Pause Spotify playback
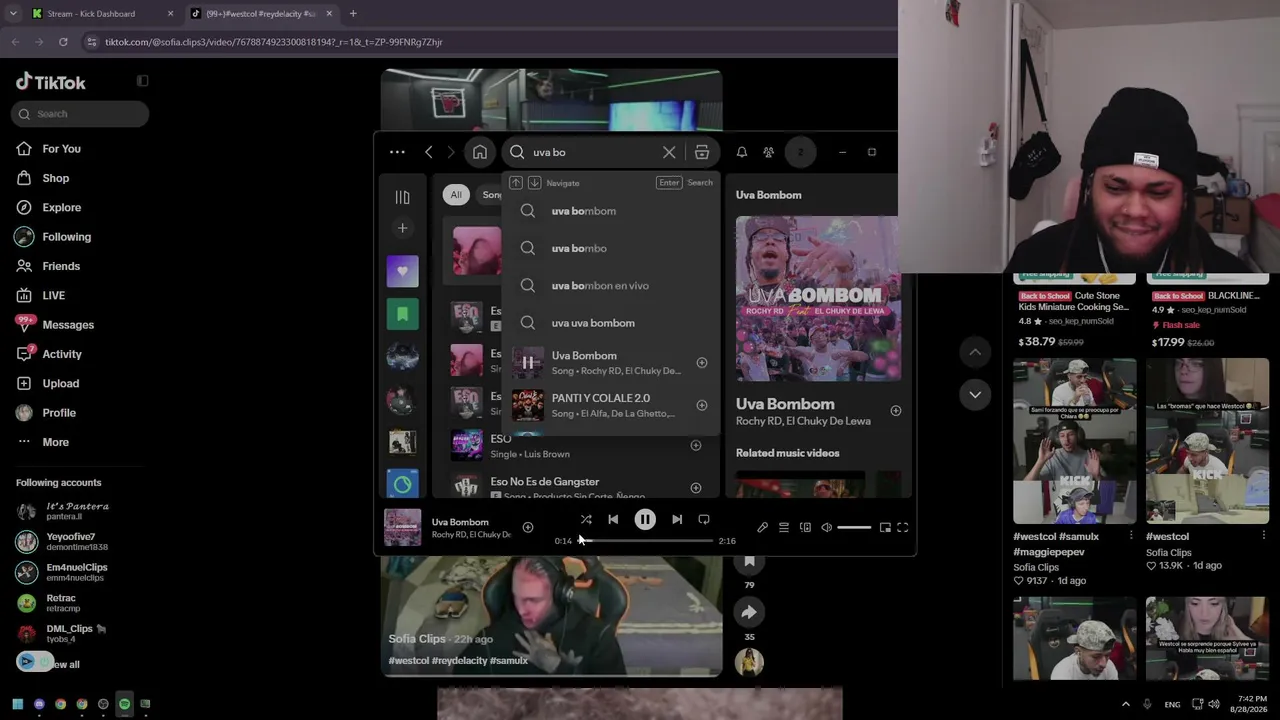The image size is (1280, 720). point(645,520)
